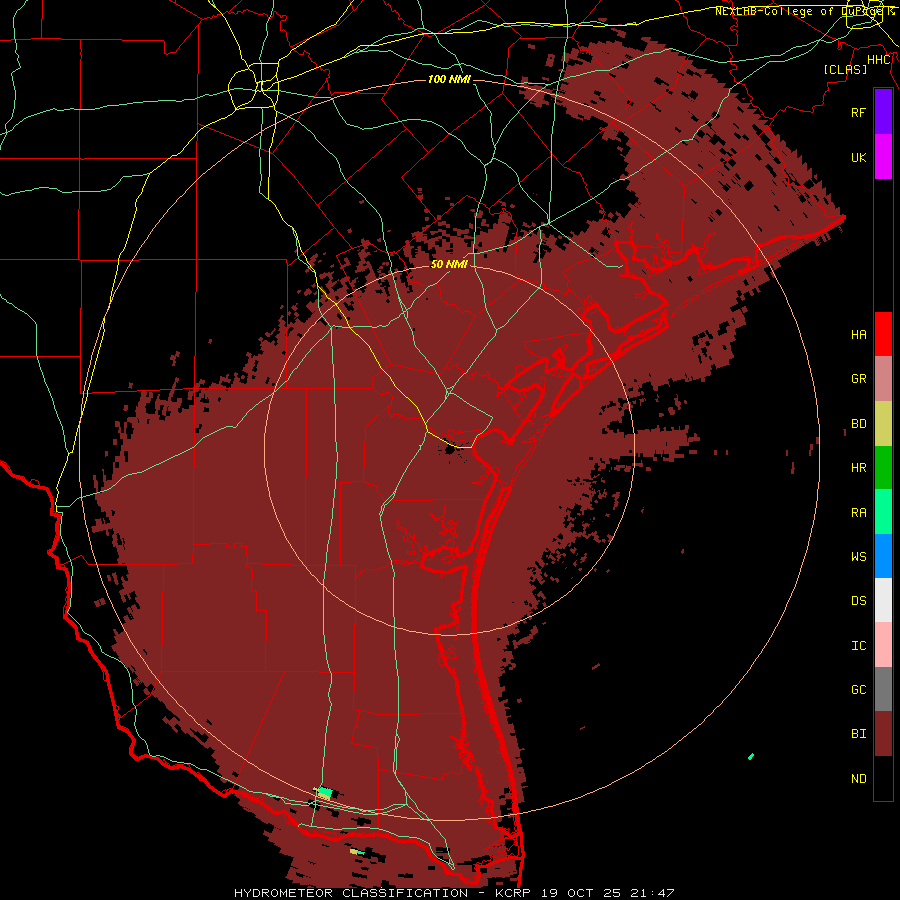The image size is (900, 900).
Task: Click the "RF" legend label
Action: [858, 112]
